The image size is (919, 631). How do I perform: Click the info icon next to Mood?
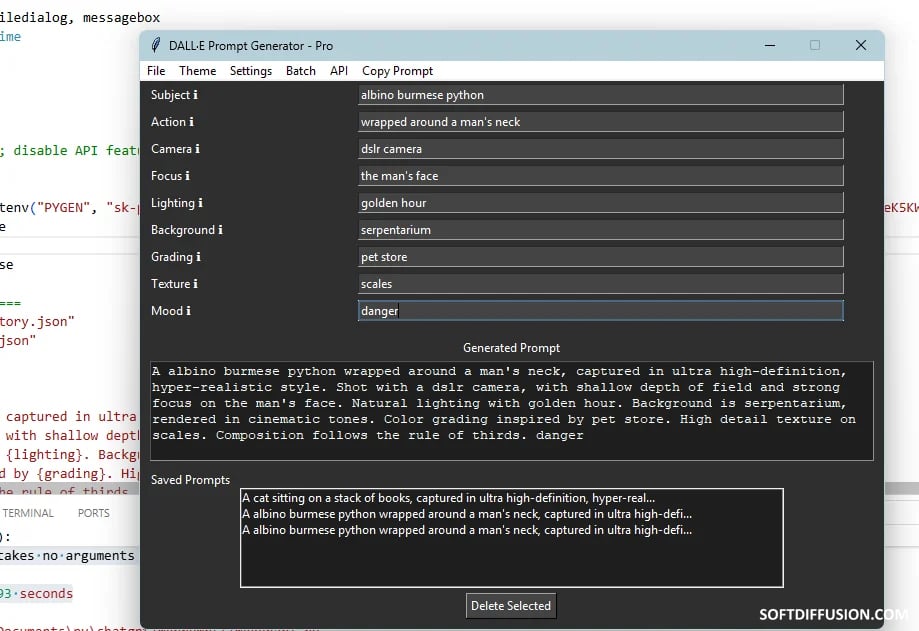(x=188, y=311)
